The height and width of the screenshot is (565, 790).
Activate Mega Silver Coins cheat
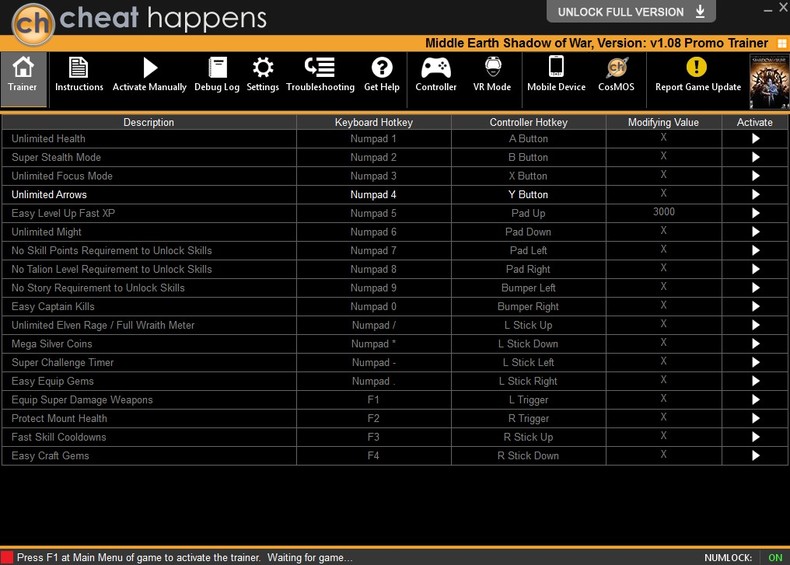pos(755,344)
